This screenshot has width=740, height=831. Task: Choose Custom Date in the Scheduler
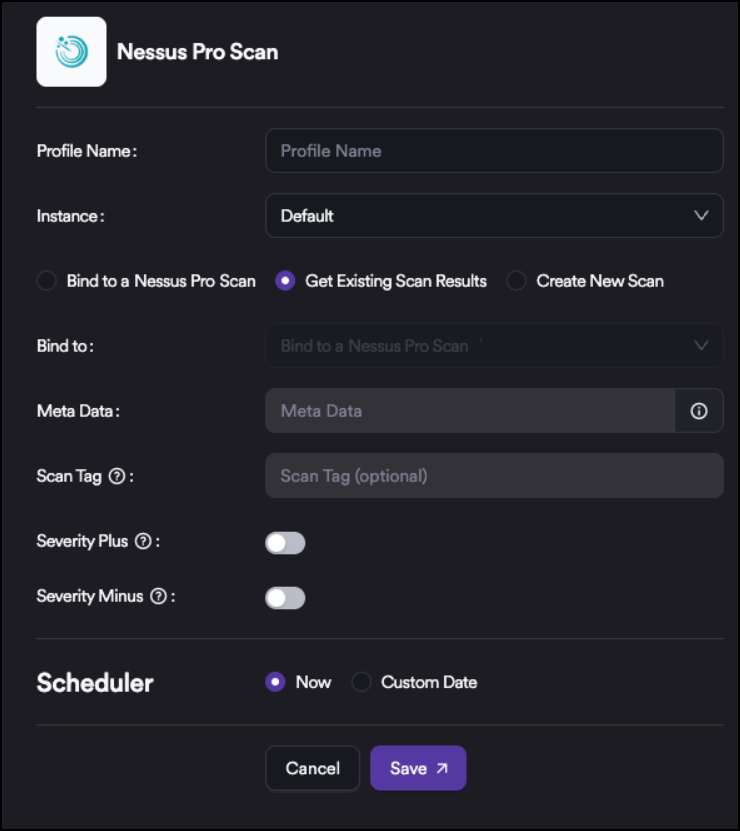[362, 682]
